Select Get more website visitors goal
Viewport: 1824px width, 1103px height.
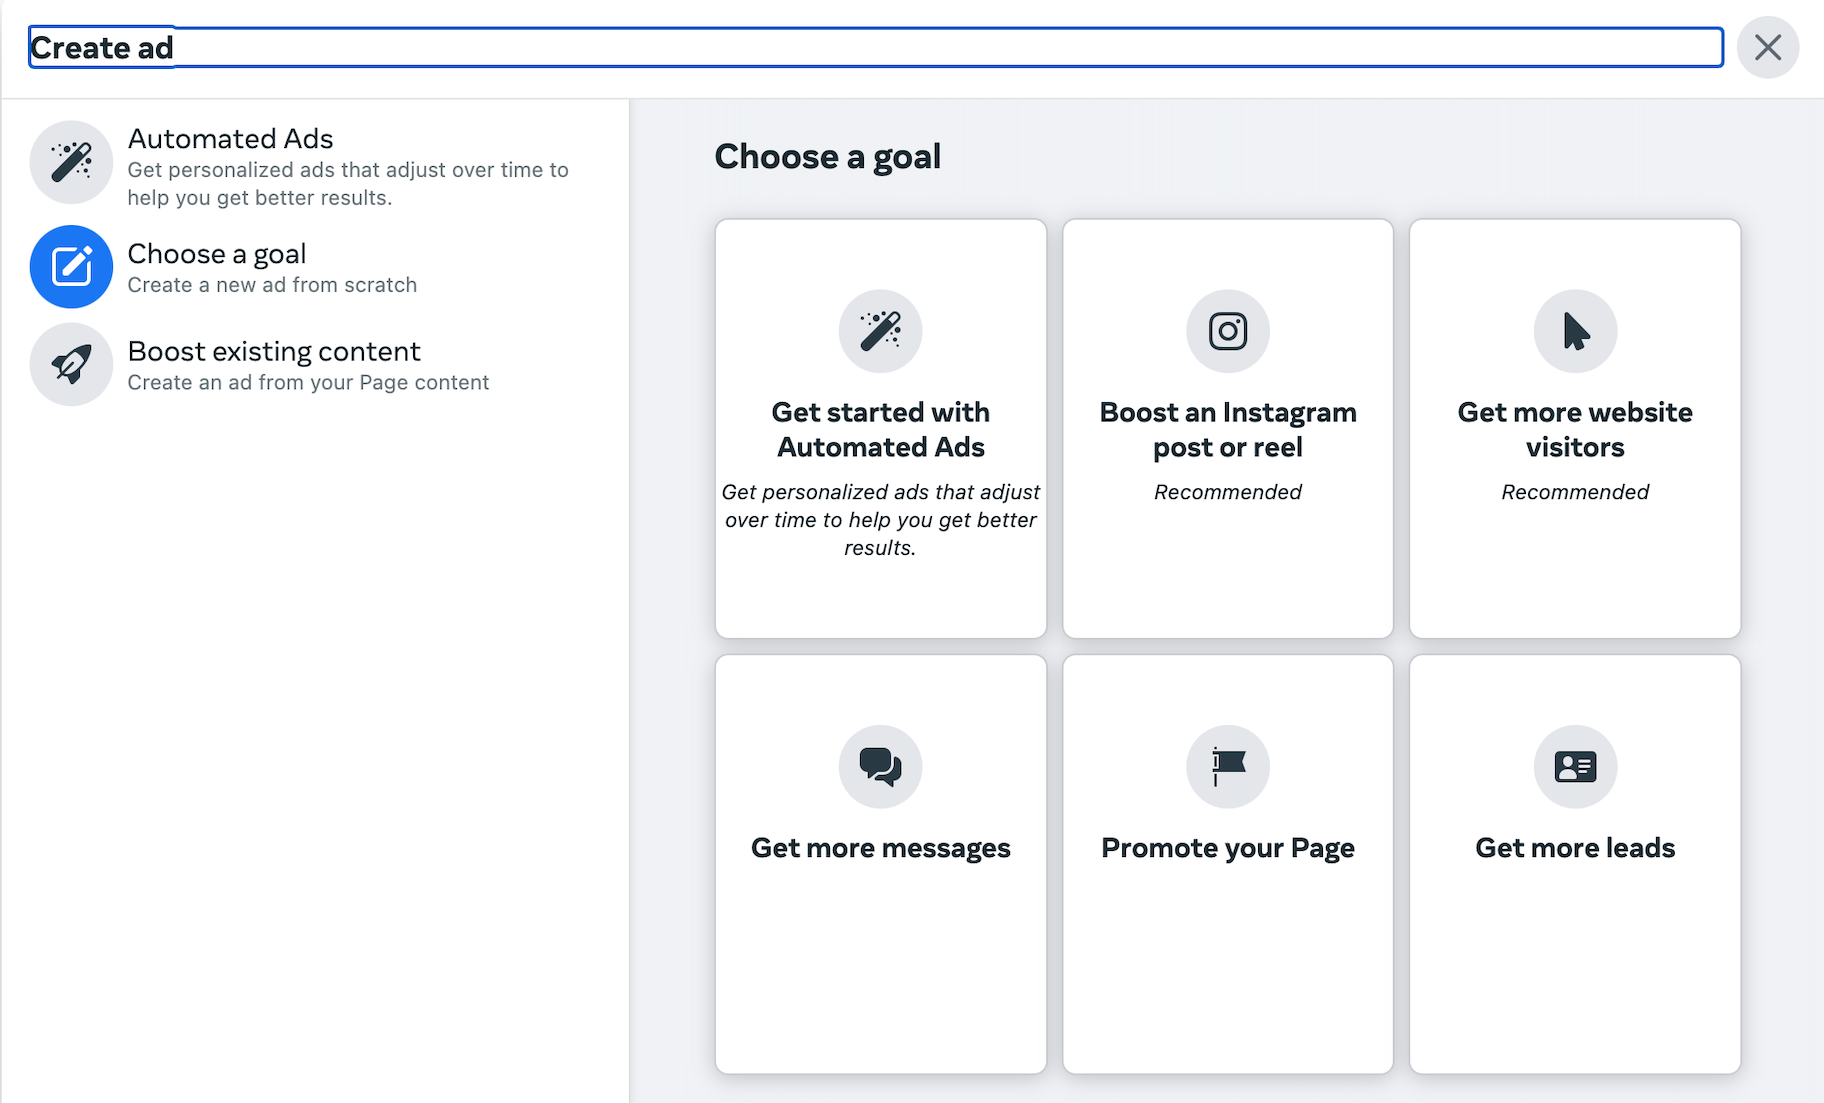1575,430
